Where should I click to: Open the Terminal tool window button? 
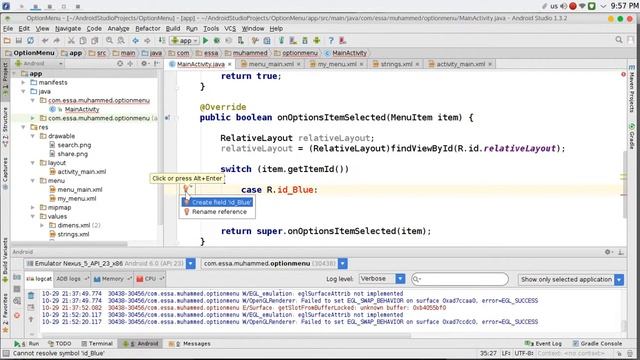(97, 344)
